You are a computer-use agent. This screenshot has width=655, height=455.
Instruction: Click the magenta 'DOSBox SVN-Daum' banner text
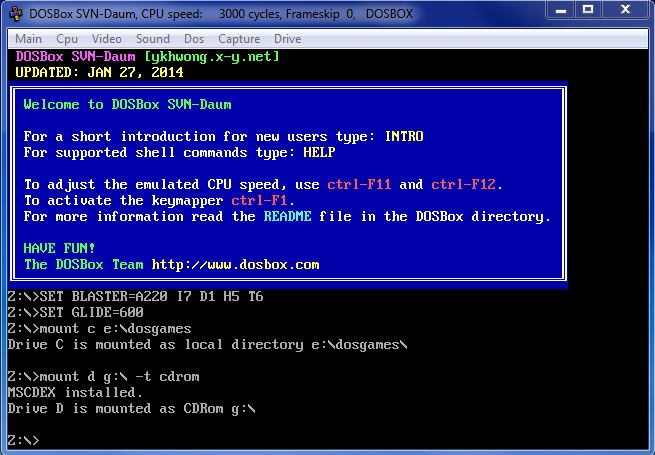[x=76, y=56]
